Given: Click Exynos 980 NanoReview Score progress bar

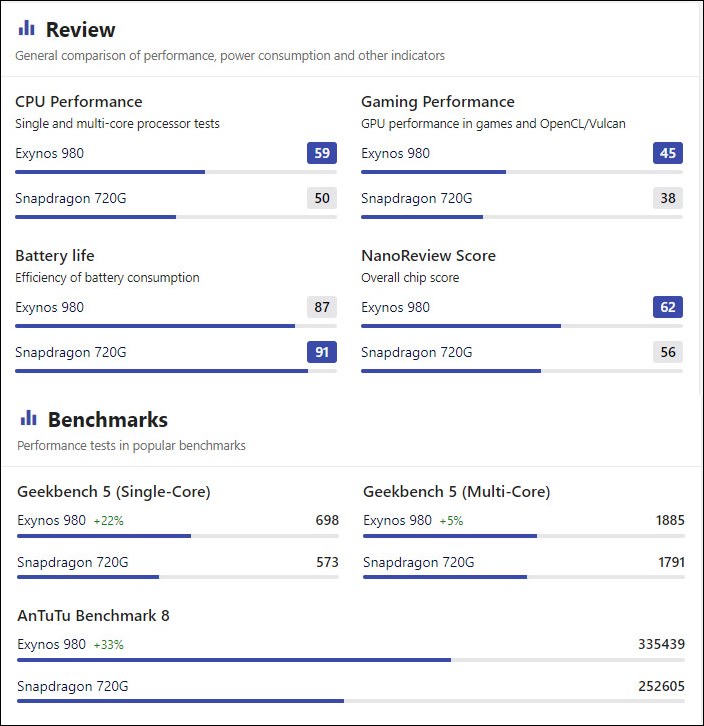Looking at the screenshot, I should pyautogui.click(x=522, y=326).
